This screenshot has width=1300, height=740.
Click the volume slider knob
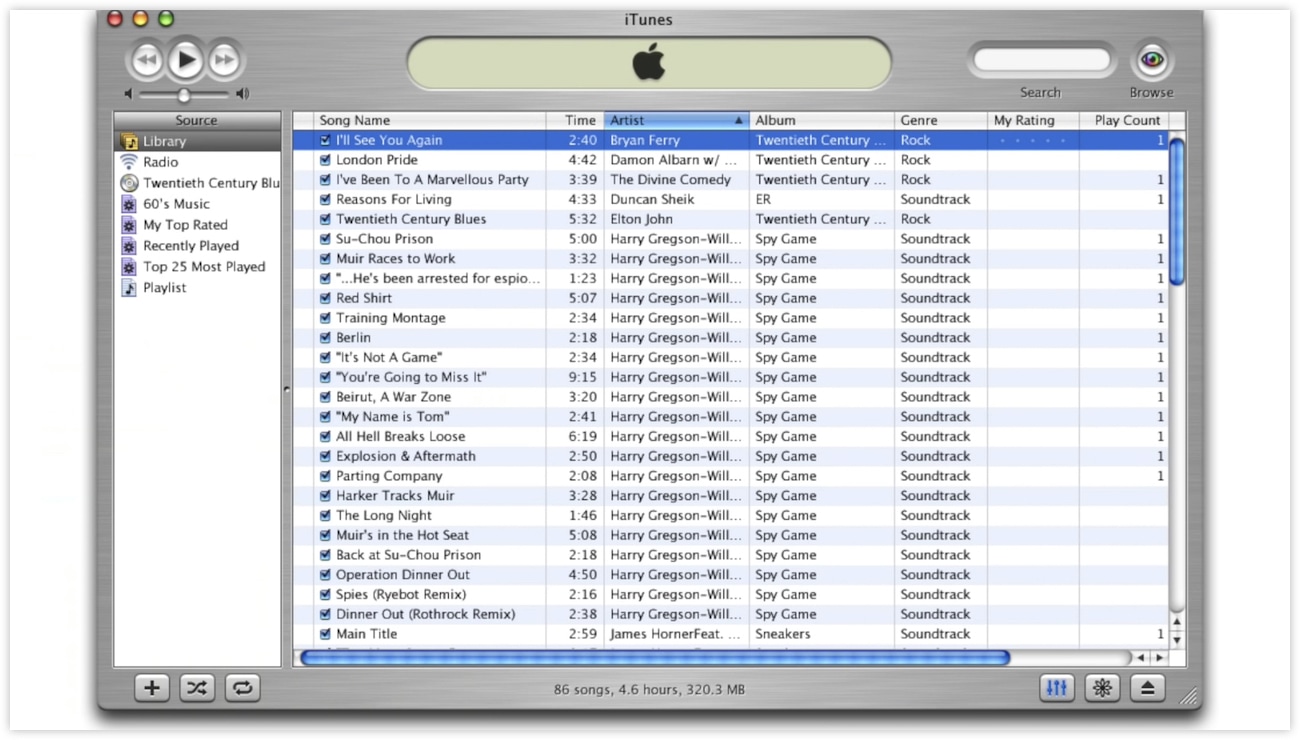[184, 95]
